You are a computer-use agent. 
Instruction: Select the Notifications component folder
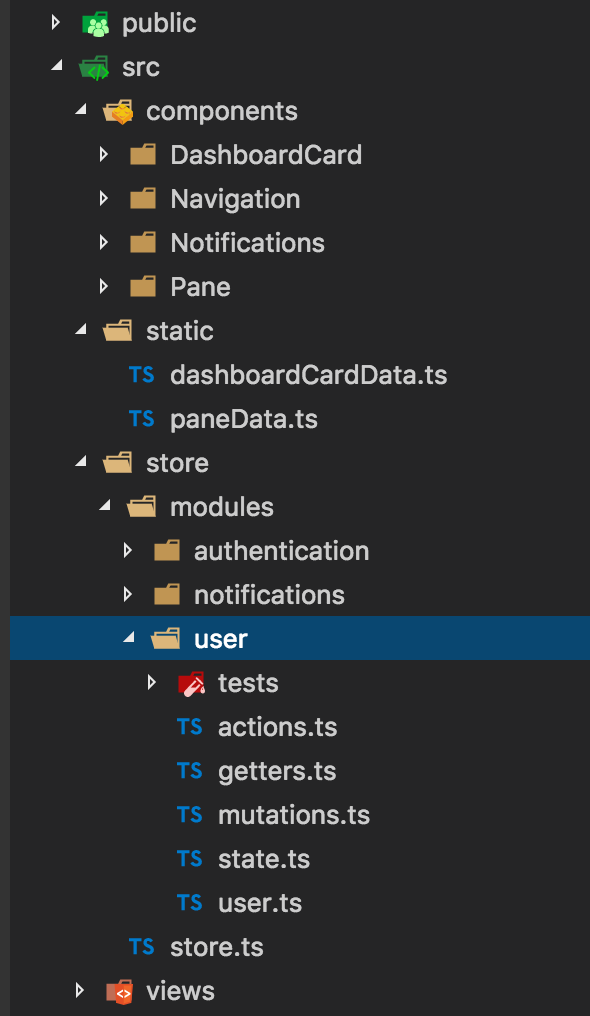click(x=247, y=243)
